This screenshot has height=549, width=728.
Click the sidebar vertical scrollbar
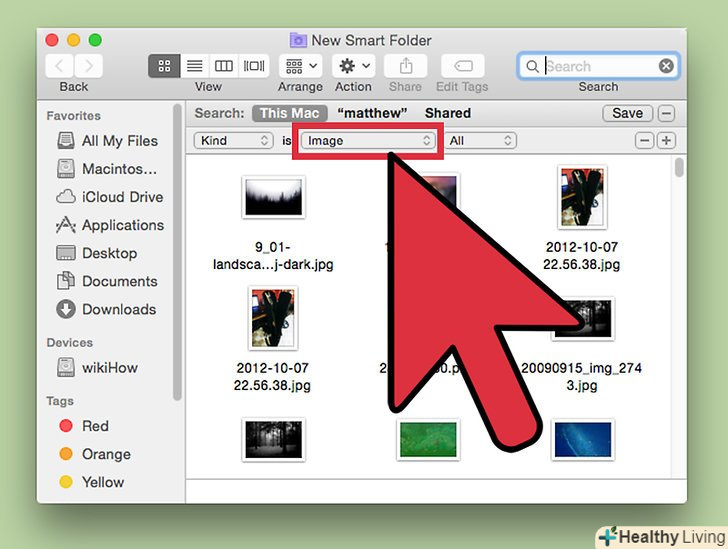click(177, 252)
